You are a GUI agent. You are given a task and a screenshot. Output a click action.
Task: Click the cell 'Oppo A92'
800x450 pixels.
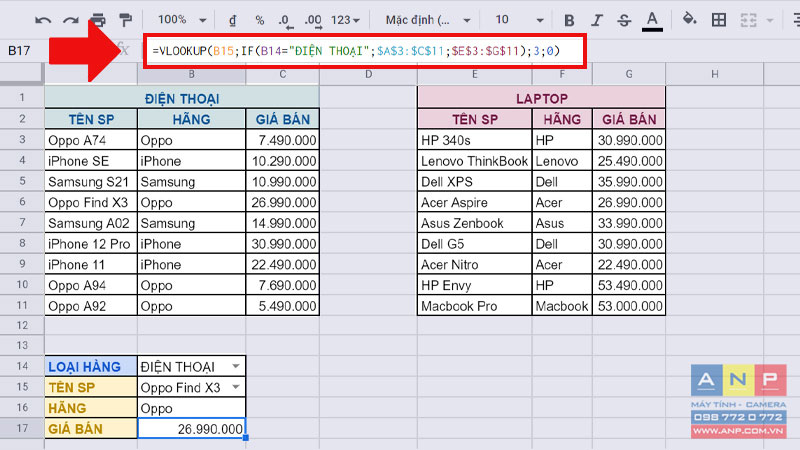point(91,306)
